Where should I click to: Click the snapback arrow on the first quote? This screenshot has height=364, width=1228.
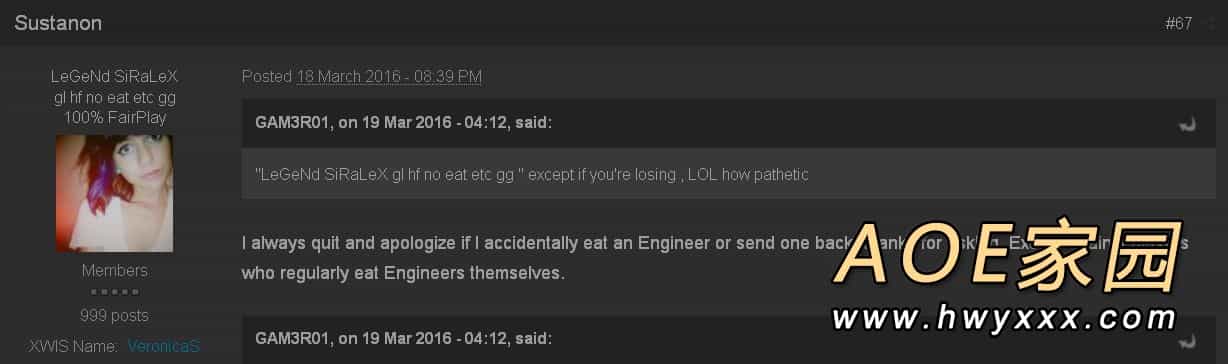(1188, 124)
